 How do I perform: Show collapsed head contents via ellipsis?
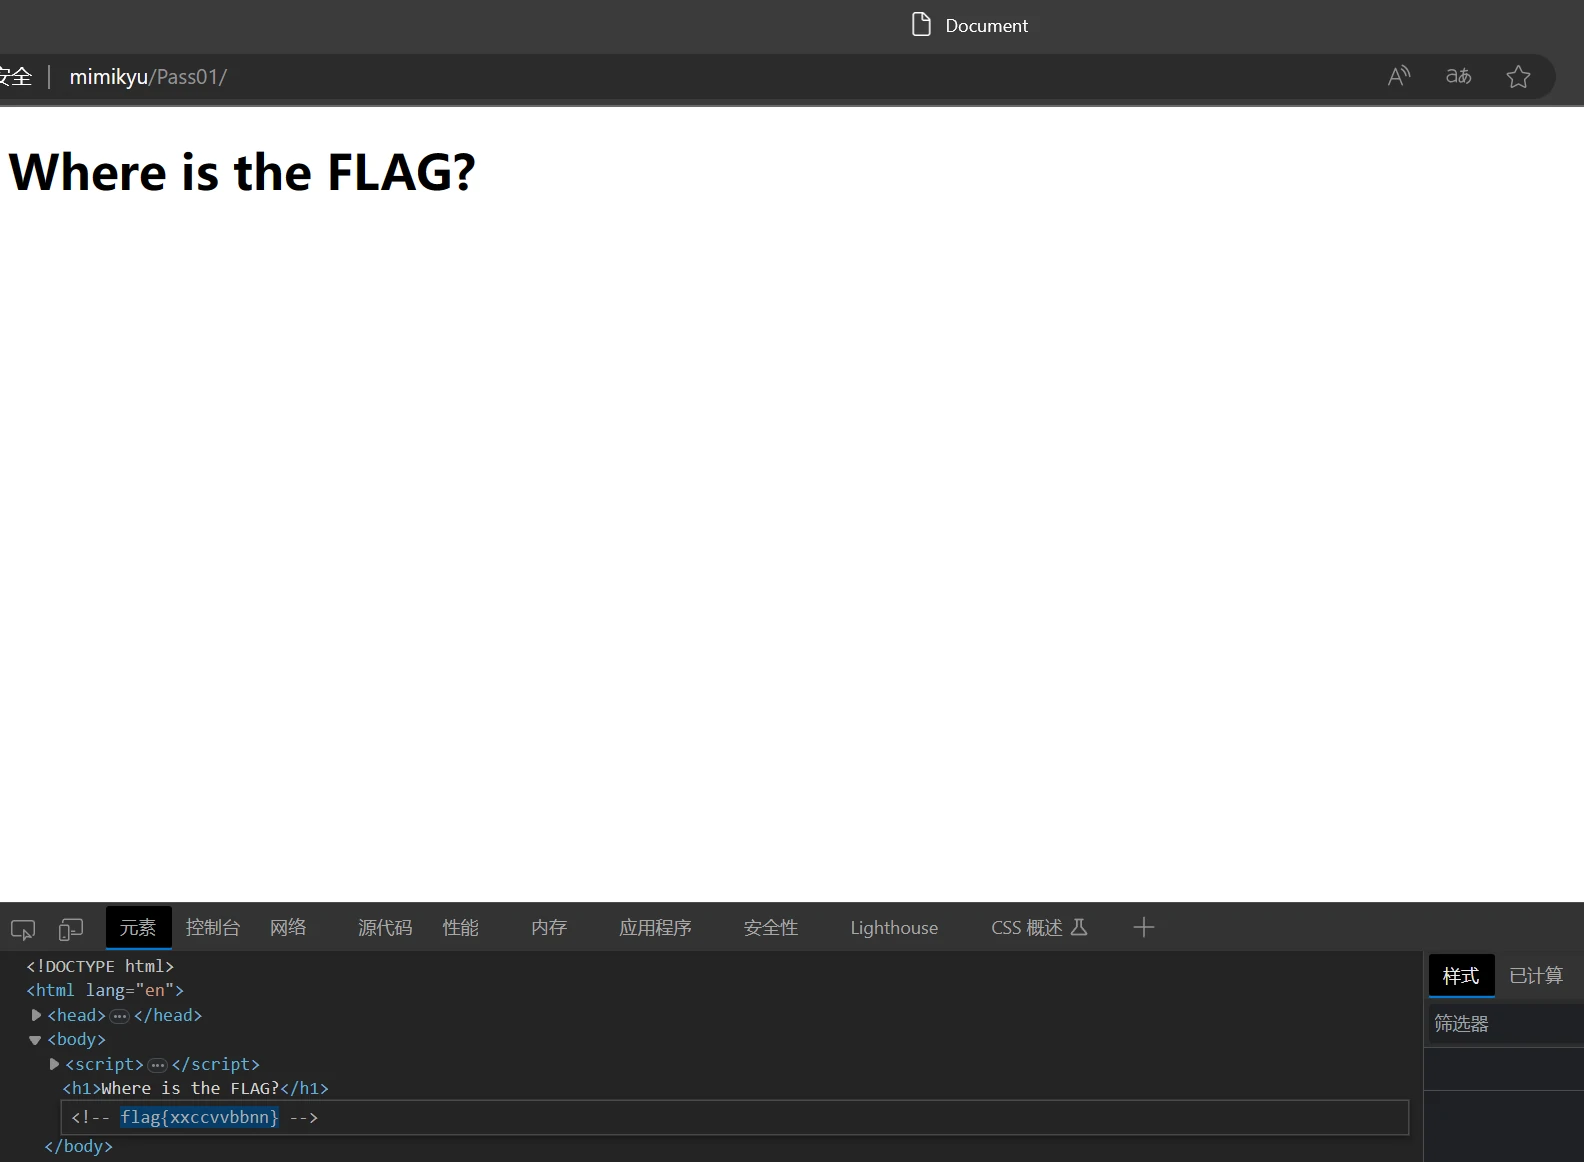click(120, 1016)
